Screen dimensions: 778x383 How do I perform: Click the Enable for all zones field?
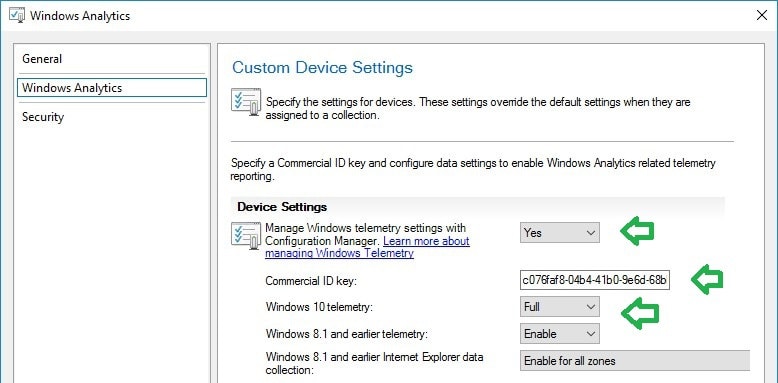(635, 361)
